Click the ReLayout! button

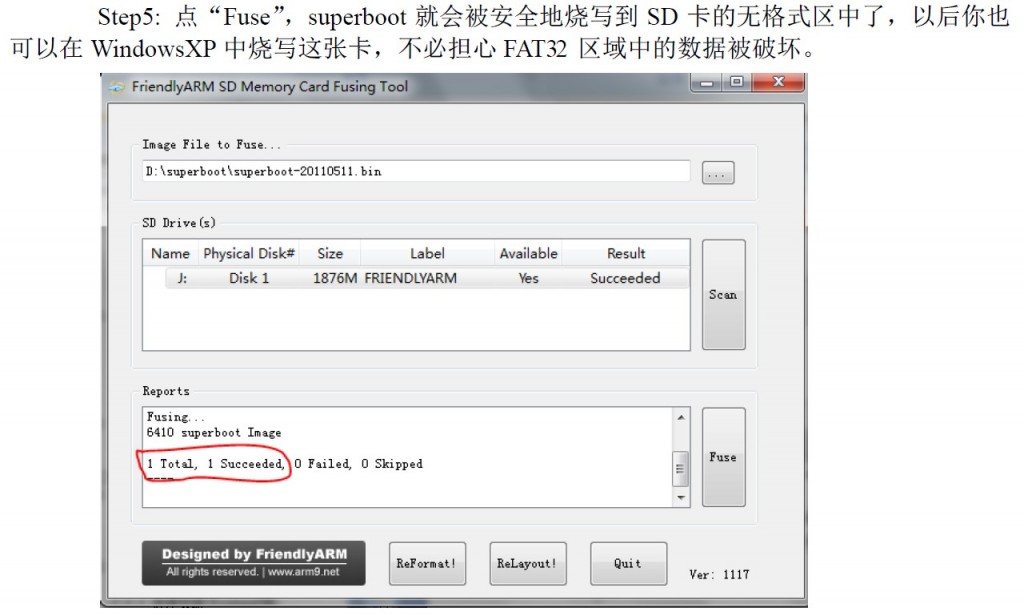pyautogui.click(x=528, y=563)
